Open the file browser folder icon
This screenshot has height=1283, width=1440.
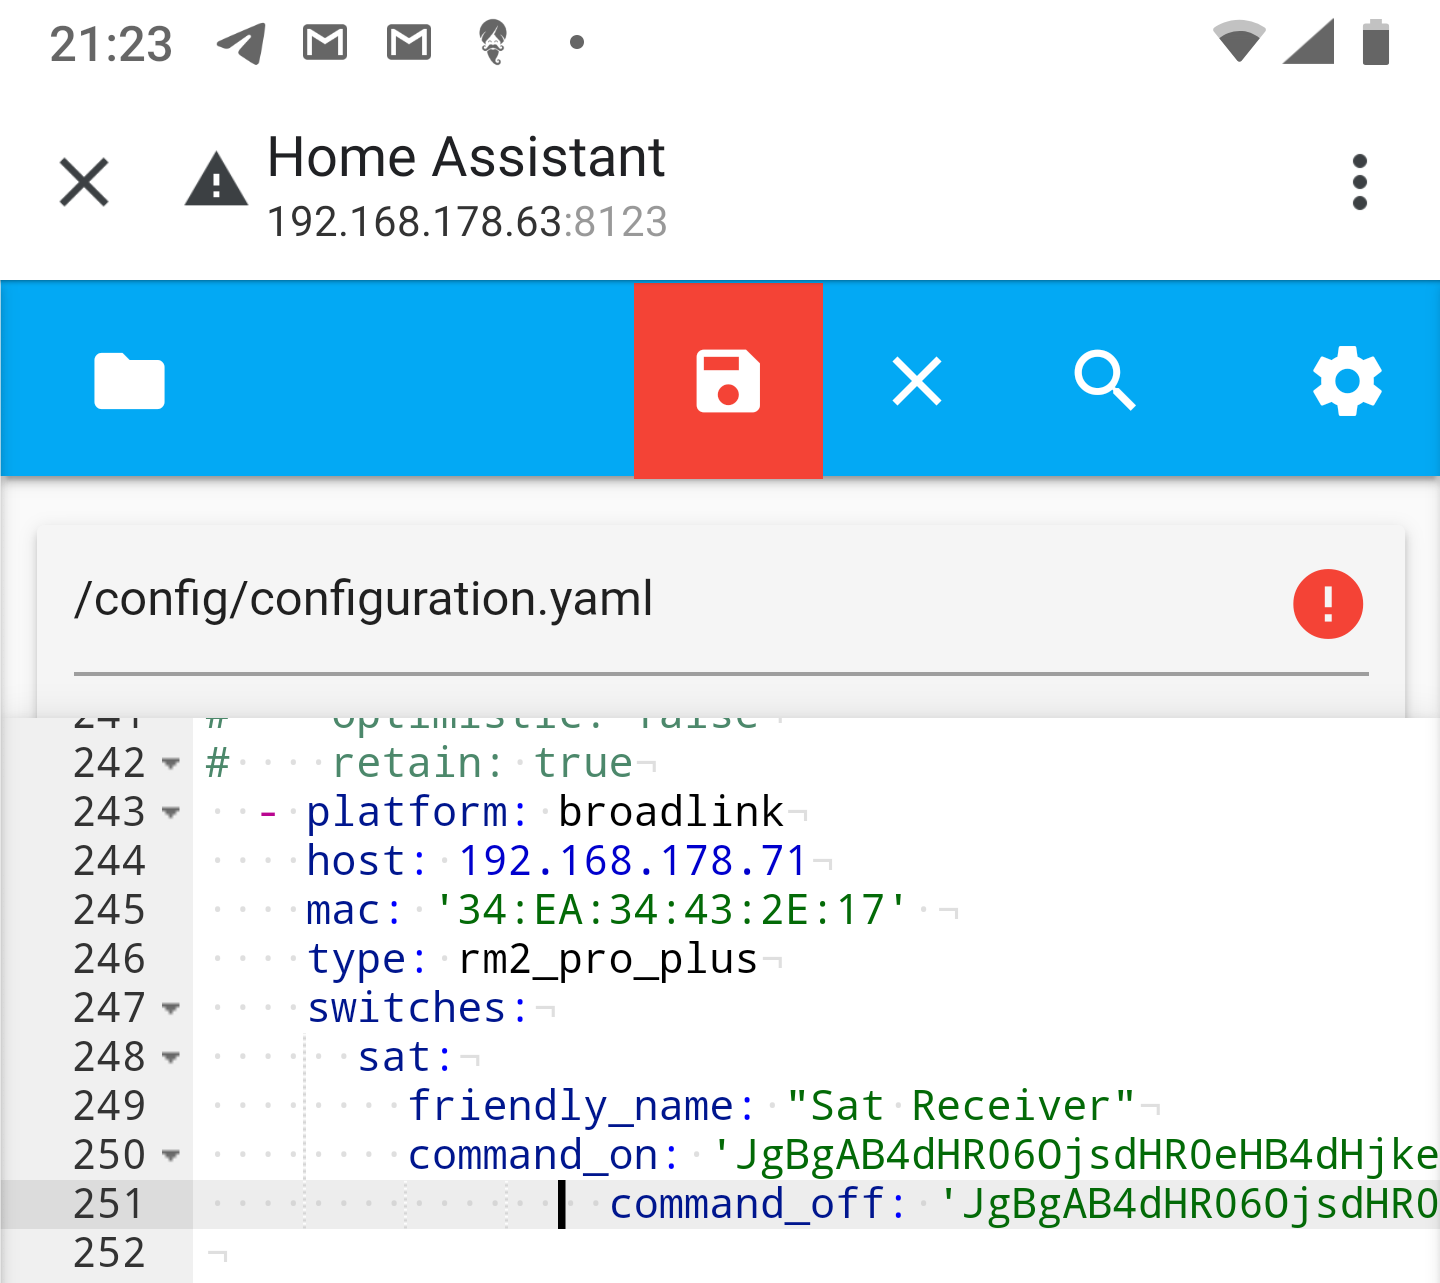coord(128,381)
